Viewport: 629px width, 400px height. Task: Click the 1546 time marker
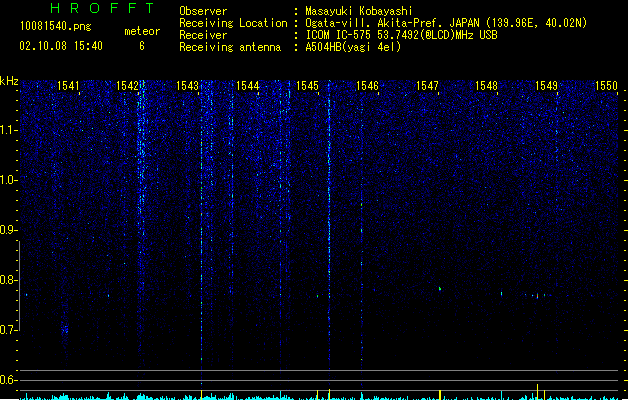tap(367, 86)
